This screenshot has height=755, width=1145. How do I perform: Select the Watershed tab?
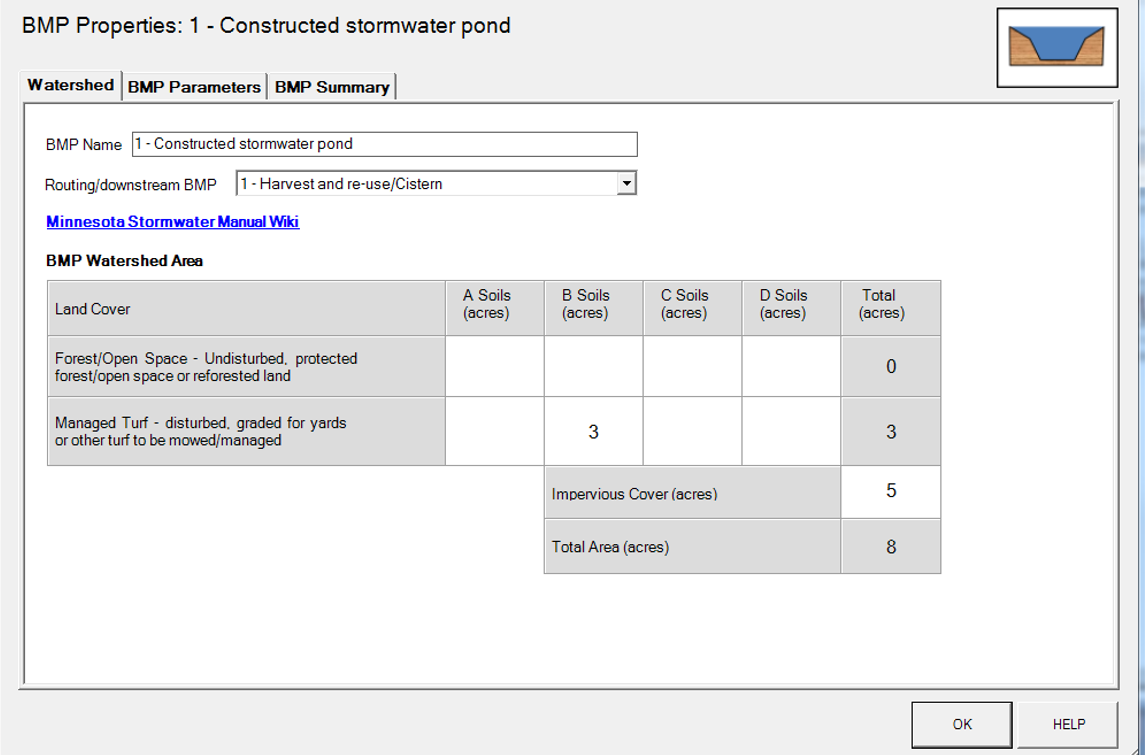[x=70, y=85]
